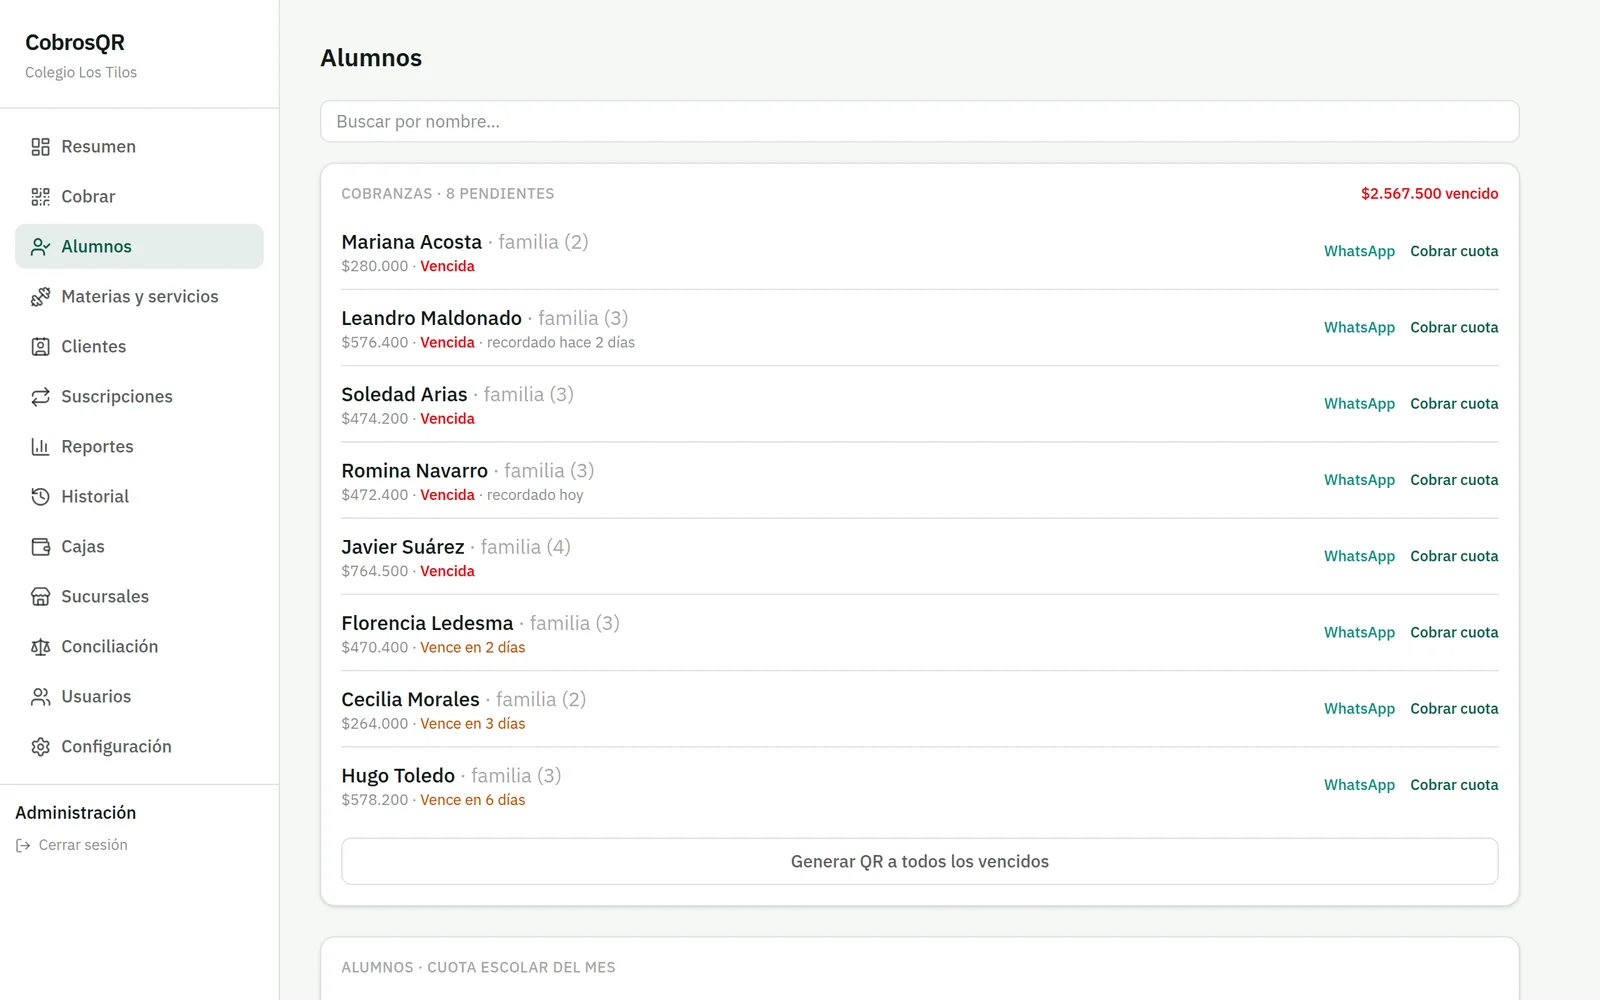1600x1000 pixels.
Task: Click WhatsApp link for Mariana Acosta
Action: pos(1359,251)
